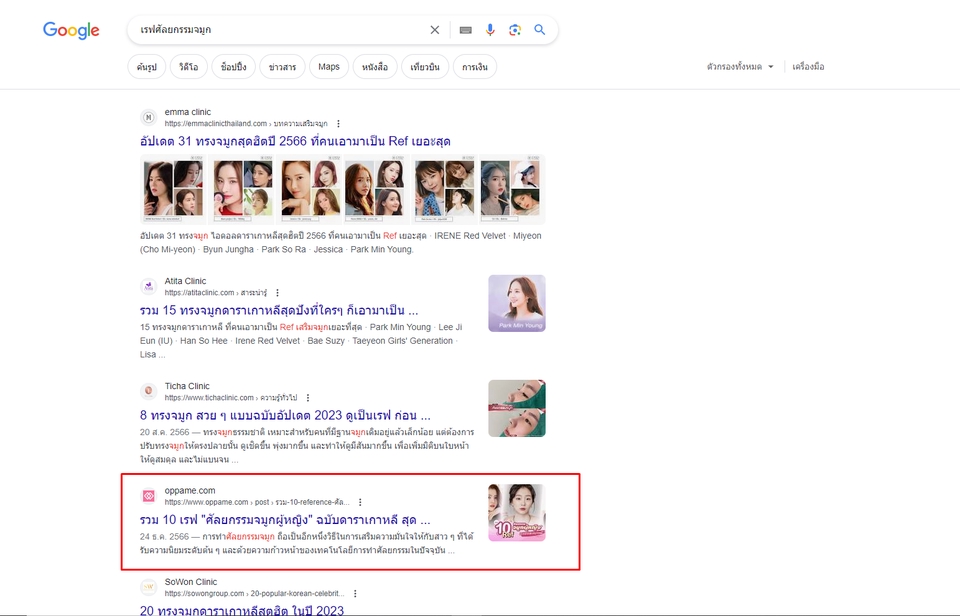The height and width of the screenshot is (616, 960).
Task: Open the three-dot menu for Atita Clinic result
Action: click(277, 293)
